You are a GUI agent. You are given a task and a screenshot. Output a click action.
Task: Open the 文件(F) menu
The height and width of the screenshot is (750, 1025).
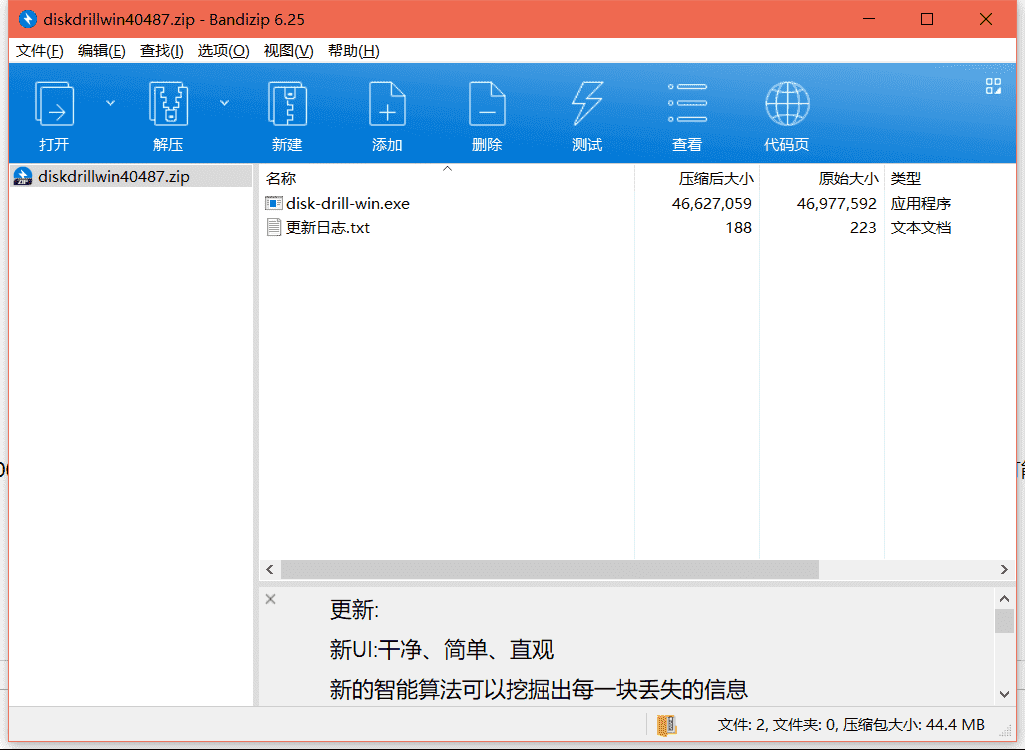tap(39, 50)
